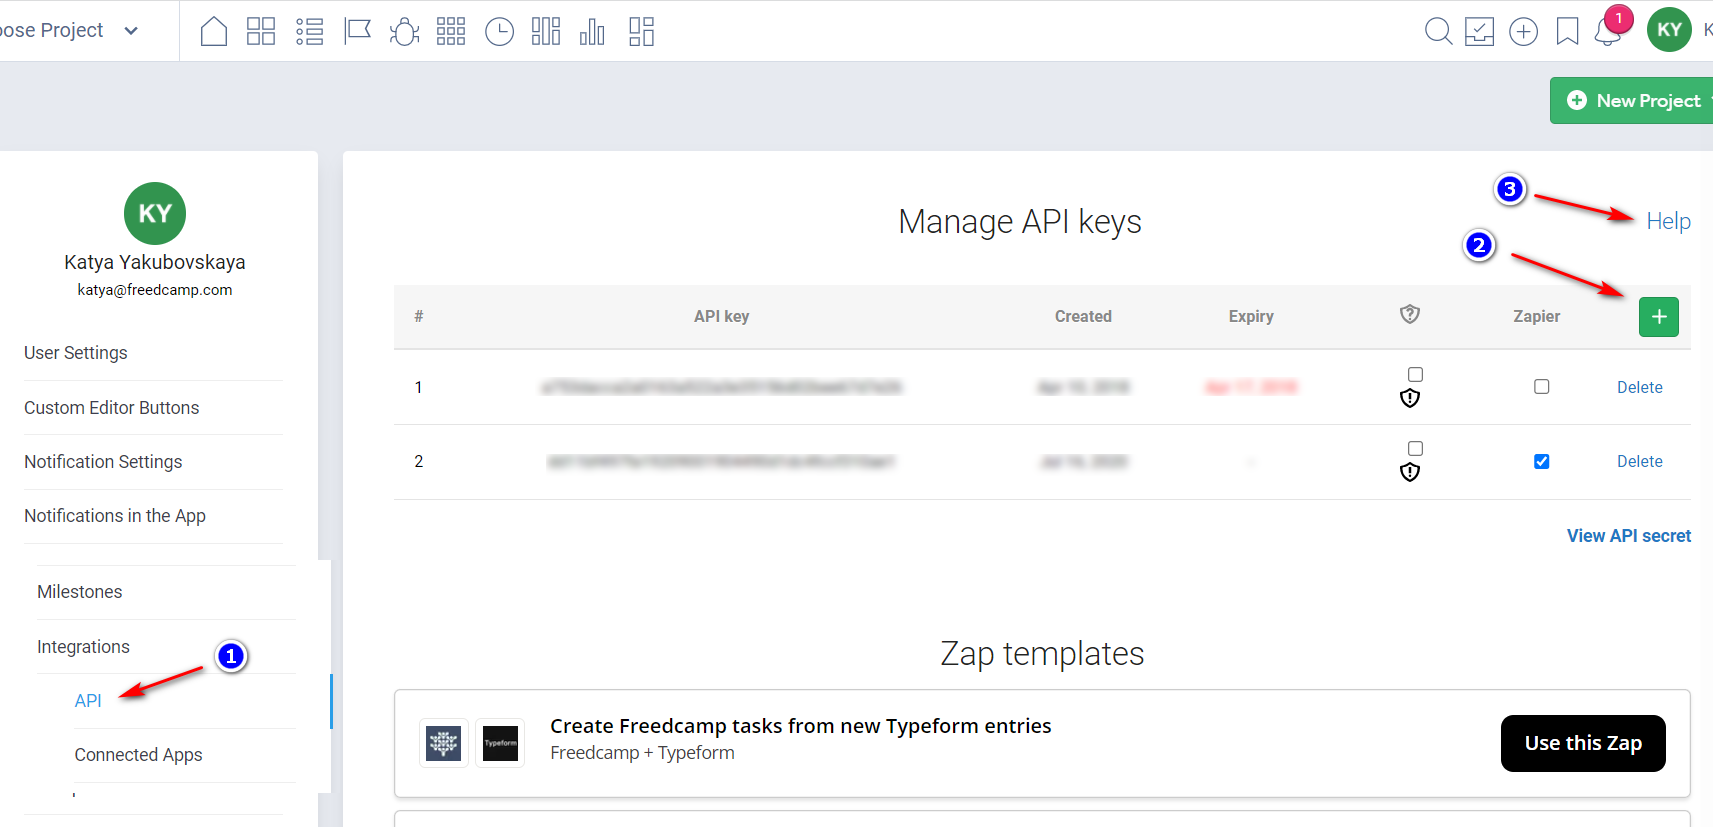
Task: Enable Zapier checkbox for API key 1
Action: (1542, 387)
